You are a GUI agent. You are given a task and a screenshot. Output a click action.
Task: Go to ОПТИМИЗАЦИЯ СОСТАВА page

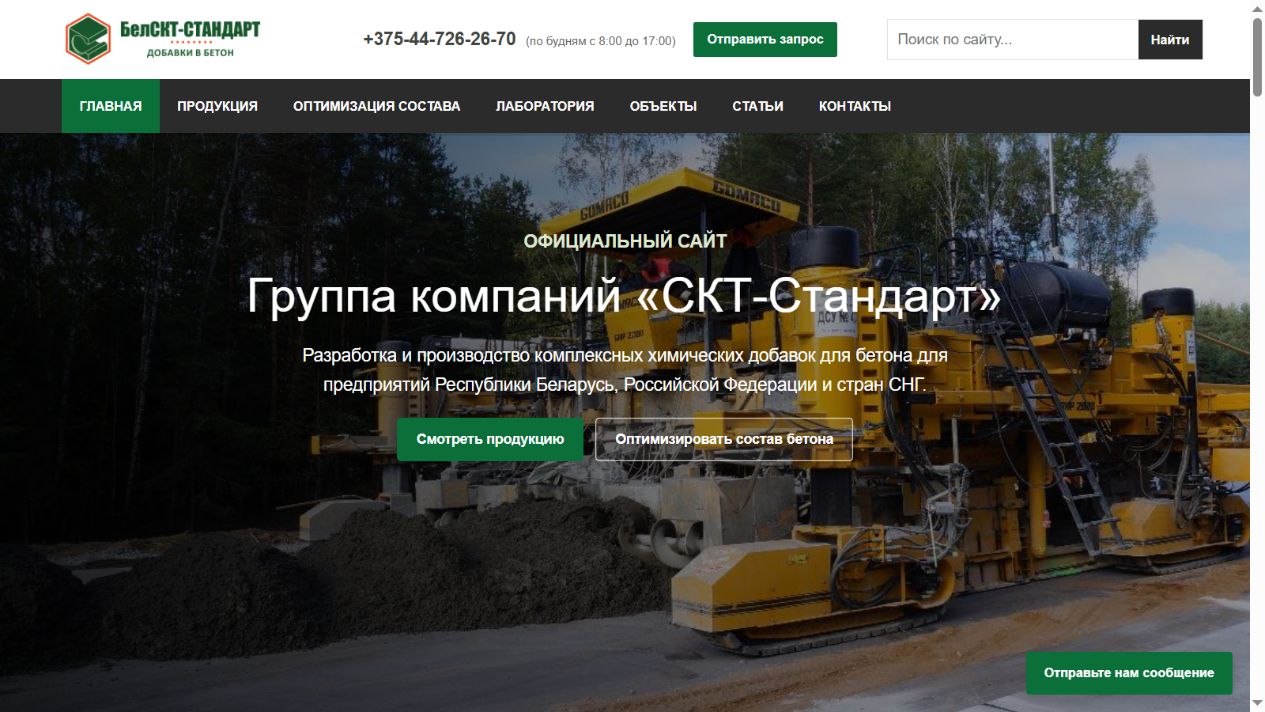click(x=377, y=106)
